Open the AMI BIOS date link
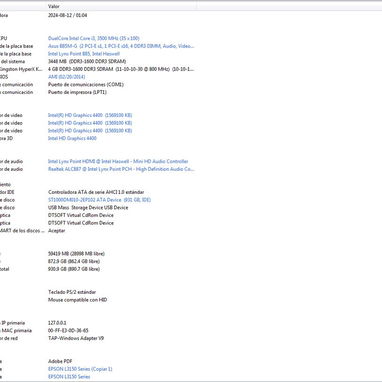The width and height of the screenshot is (382, 382). point(66,77)
